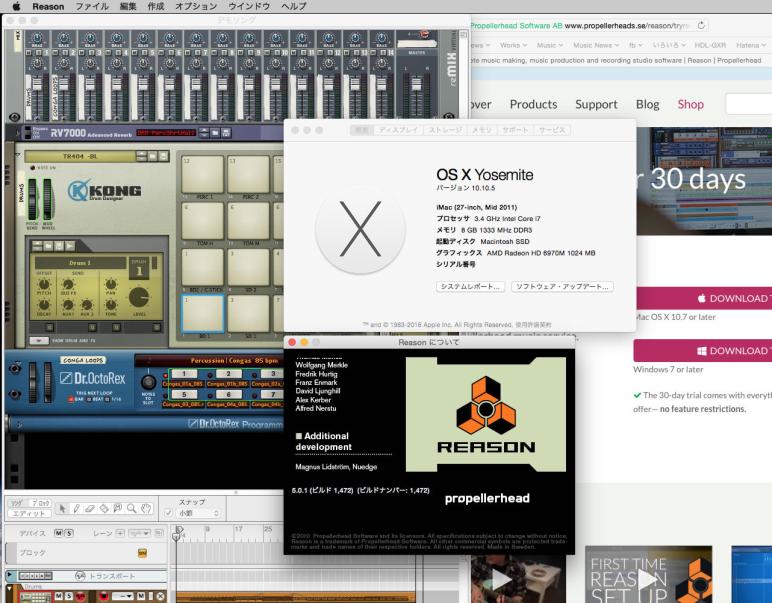This screenshot has height=603, width=772.
Task: Open Support link on Propellerhead site
Action: pyautogui.click(x=596, y=104)
